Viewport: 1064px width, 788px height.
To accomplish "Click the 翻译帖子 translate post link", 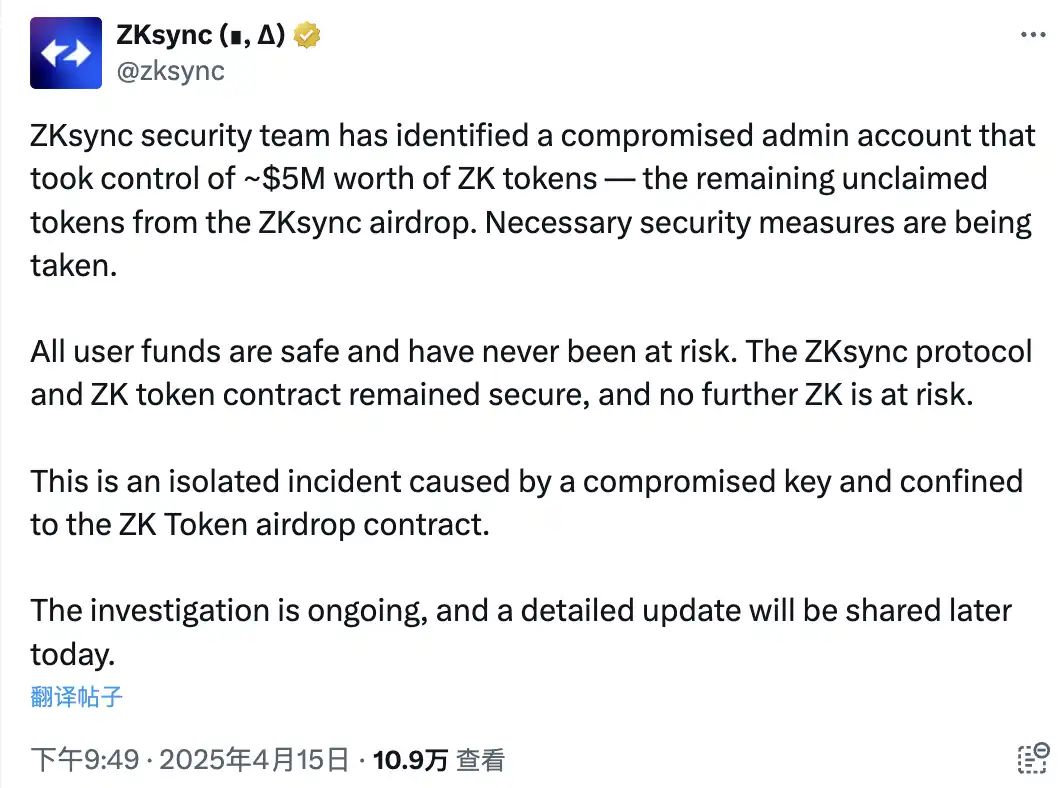I will coord(76,697).
